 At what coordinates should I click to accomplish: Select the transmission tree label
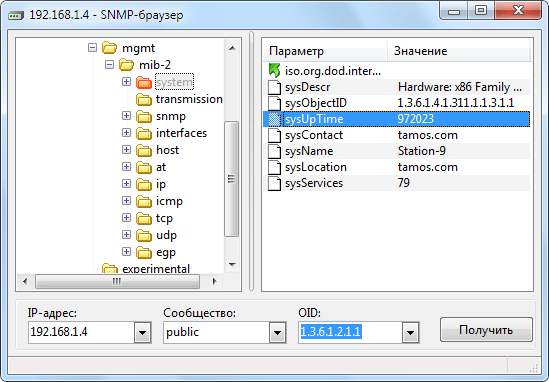[189, 99]
